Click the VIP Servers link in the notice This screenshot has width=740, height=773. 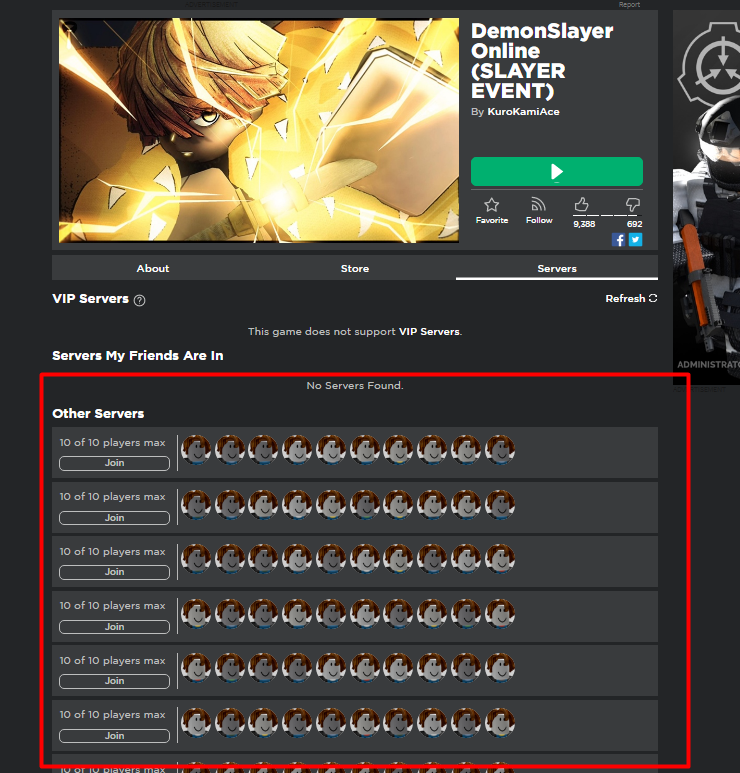[429, 331]
